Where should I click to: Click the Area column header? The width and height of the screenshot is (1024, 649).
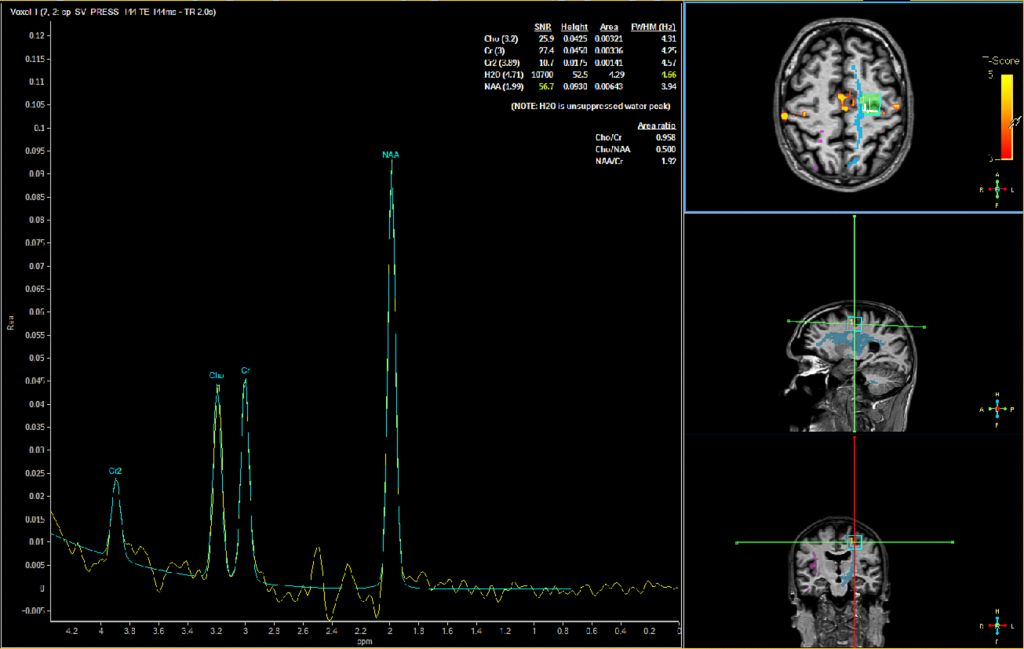click(x=609, y=27)
